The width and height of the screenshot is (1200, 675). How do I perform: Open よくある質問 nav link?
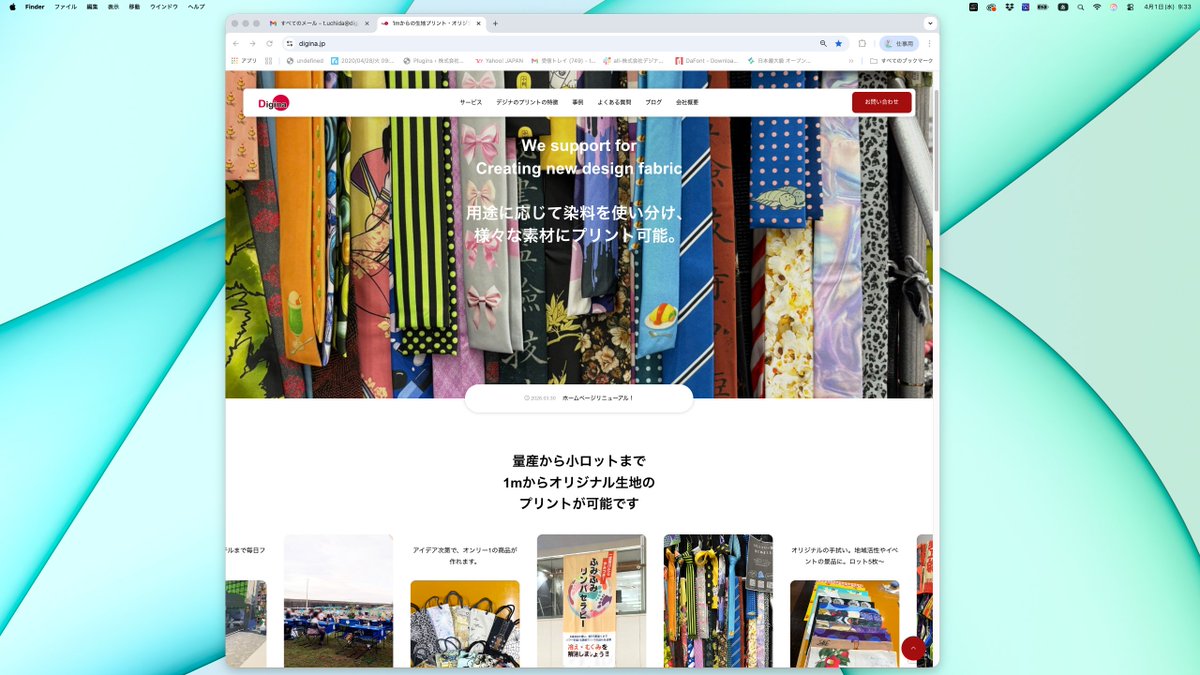pyautogui.click(x=614, y=102)
